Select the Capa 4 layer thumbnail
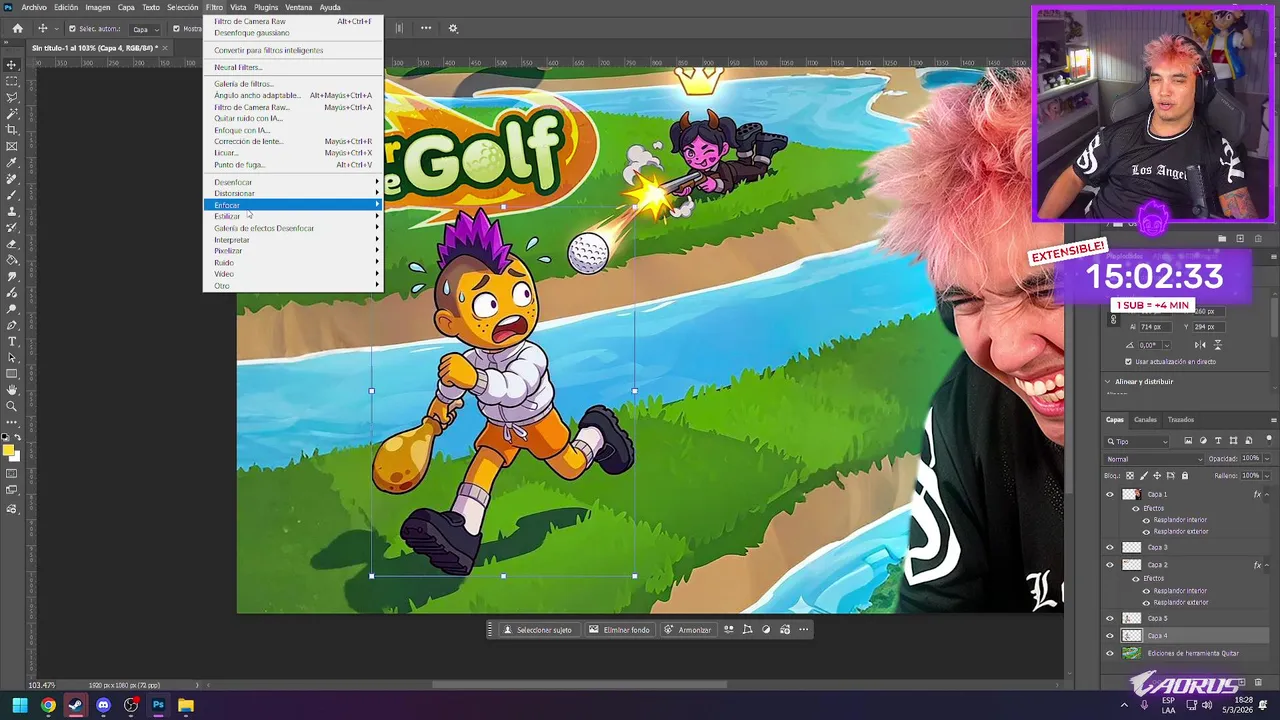 coord(1131,636)
